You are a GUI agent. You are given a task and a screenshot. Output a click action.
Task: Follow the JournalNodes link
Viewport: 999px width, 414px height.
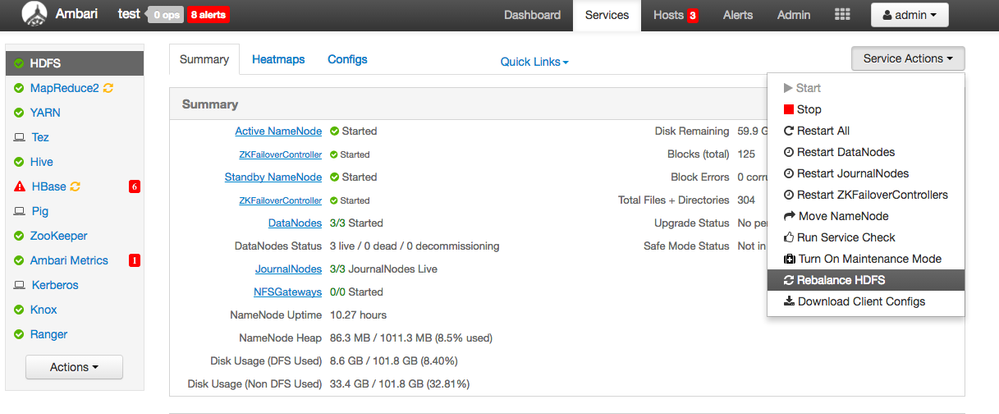288,269
